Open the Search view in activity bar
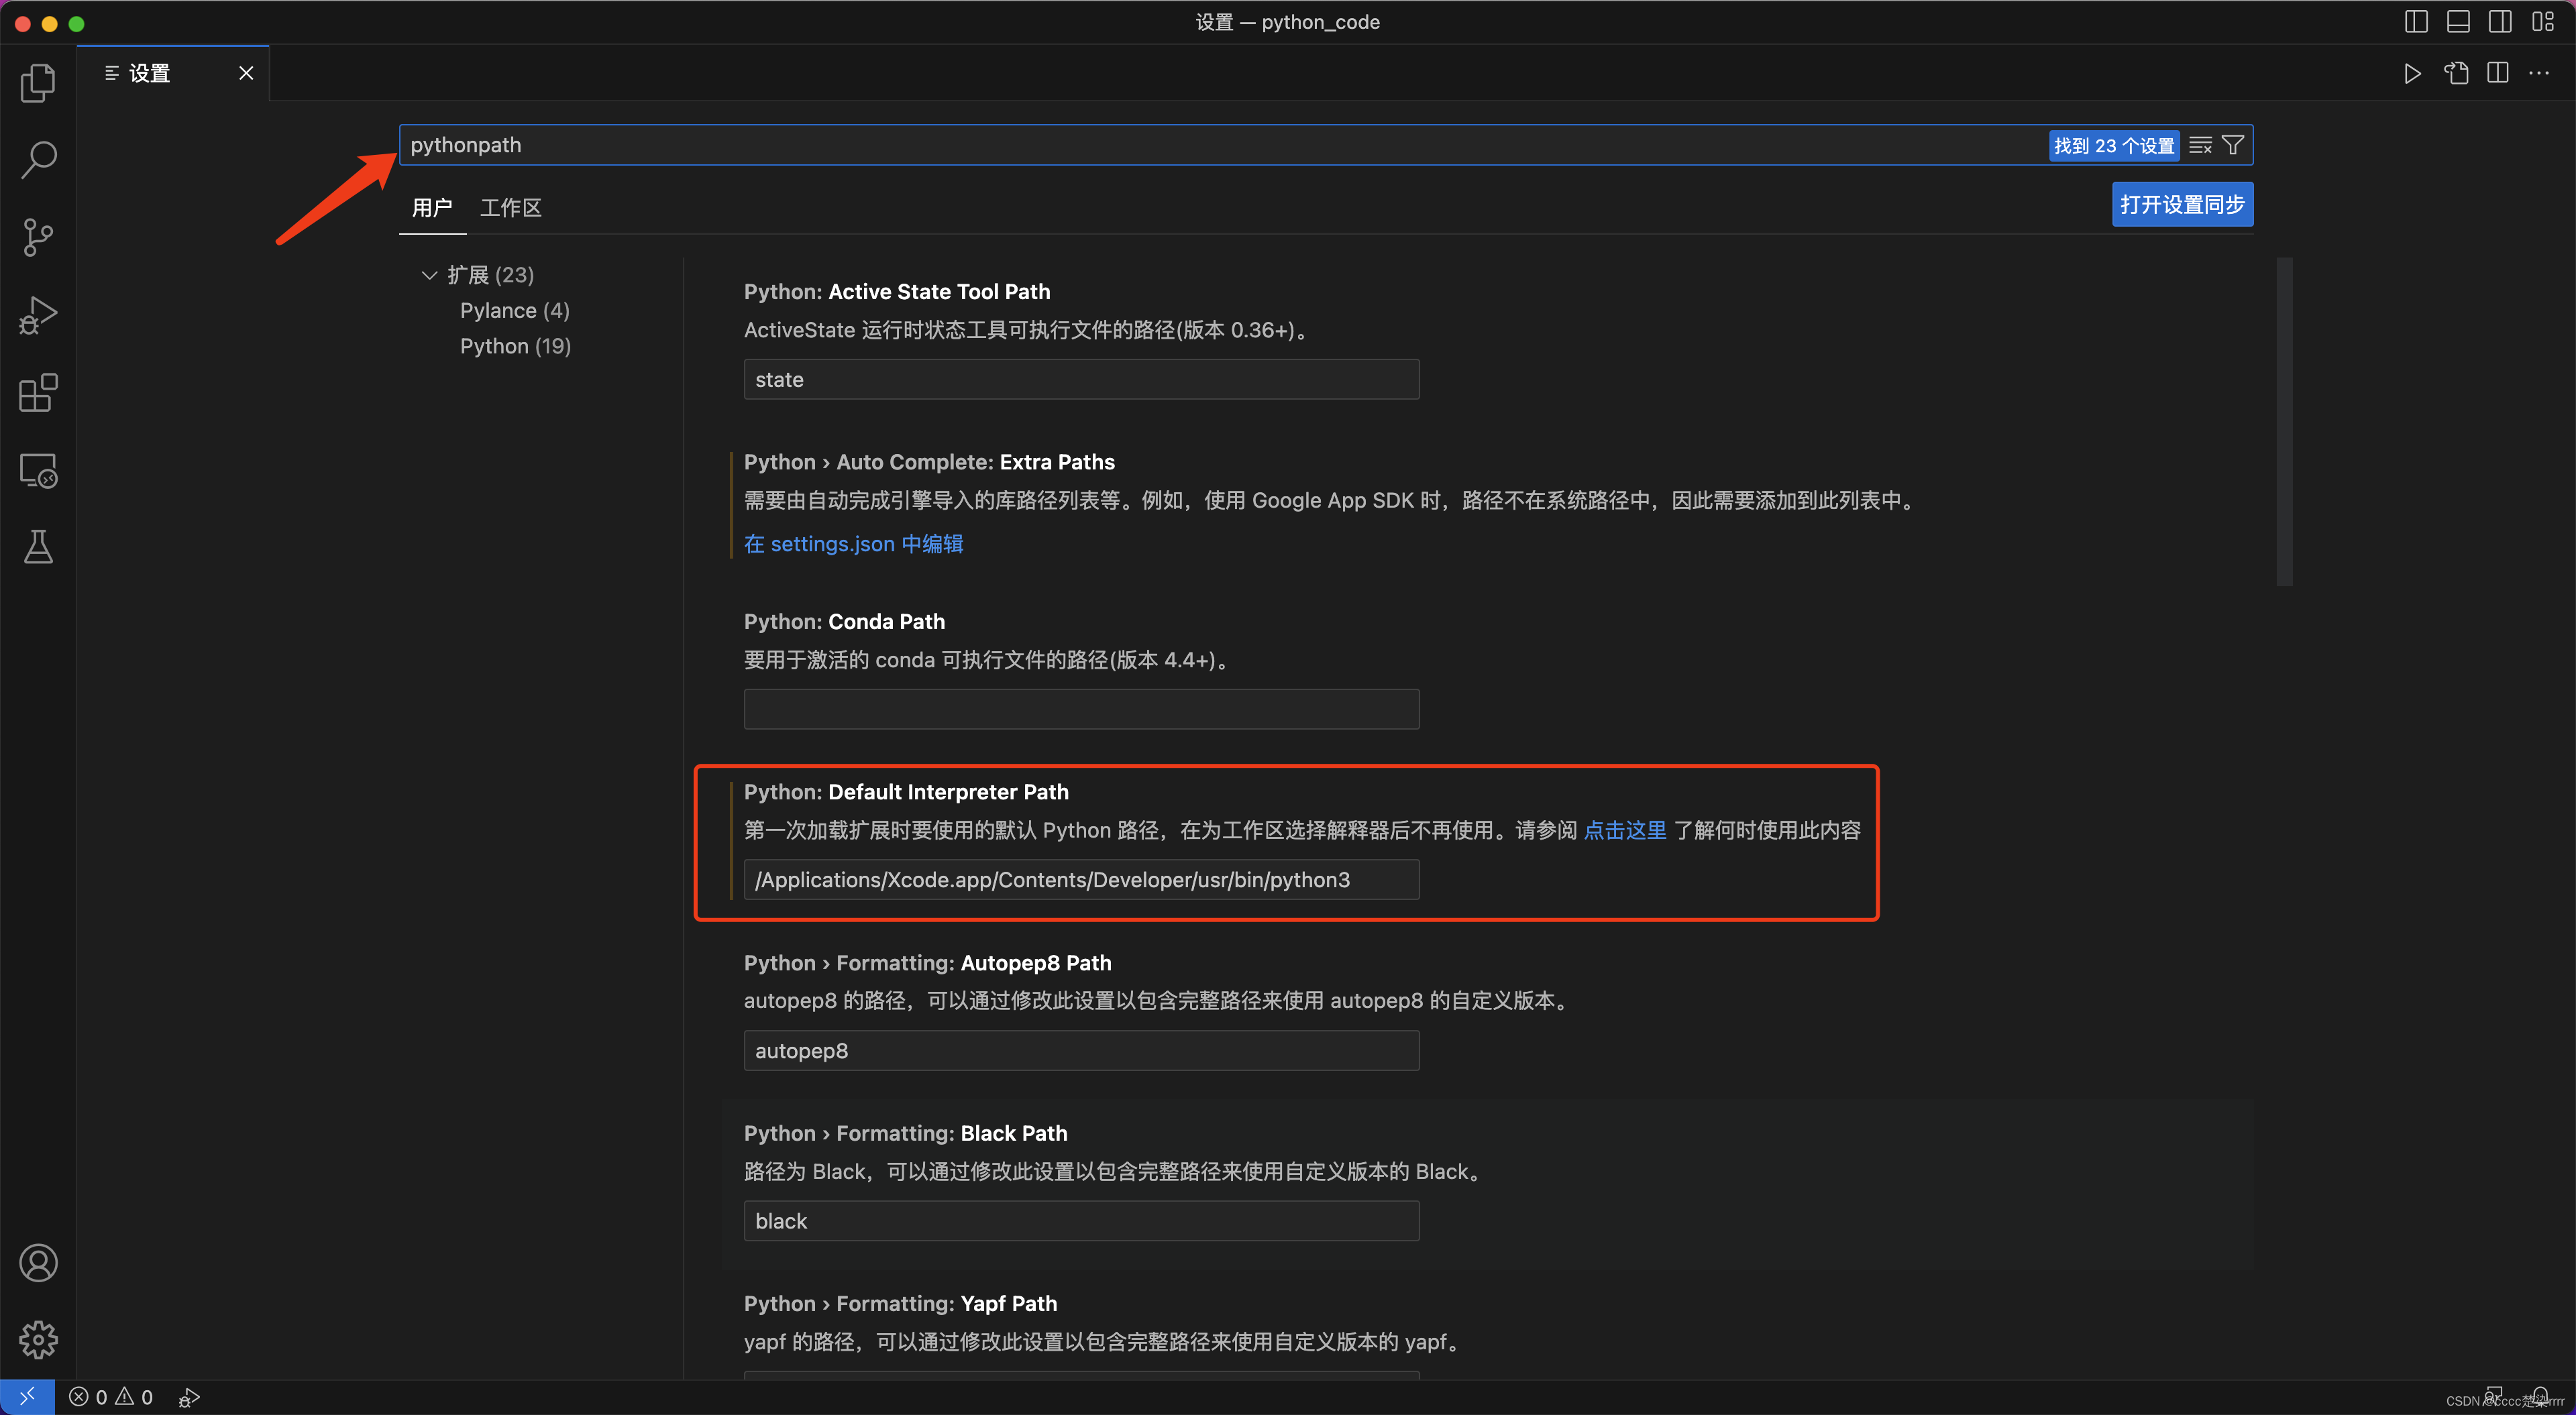 [38, 160]
